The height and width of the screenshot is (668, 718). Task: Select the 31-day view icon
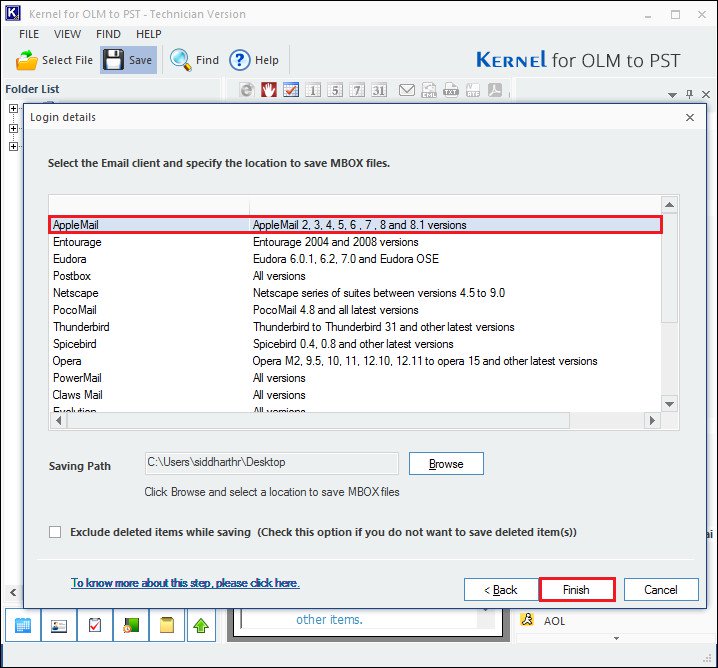click(x=379, y=90)
